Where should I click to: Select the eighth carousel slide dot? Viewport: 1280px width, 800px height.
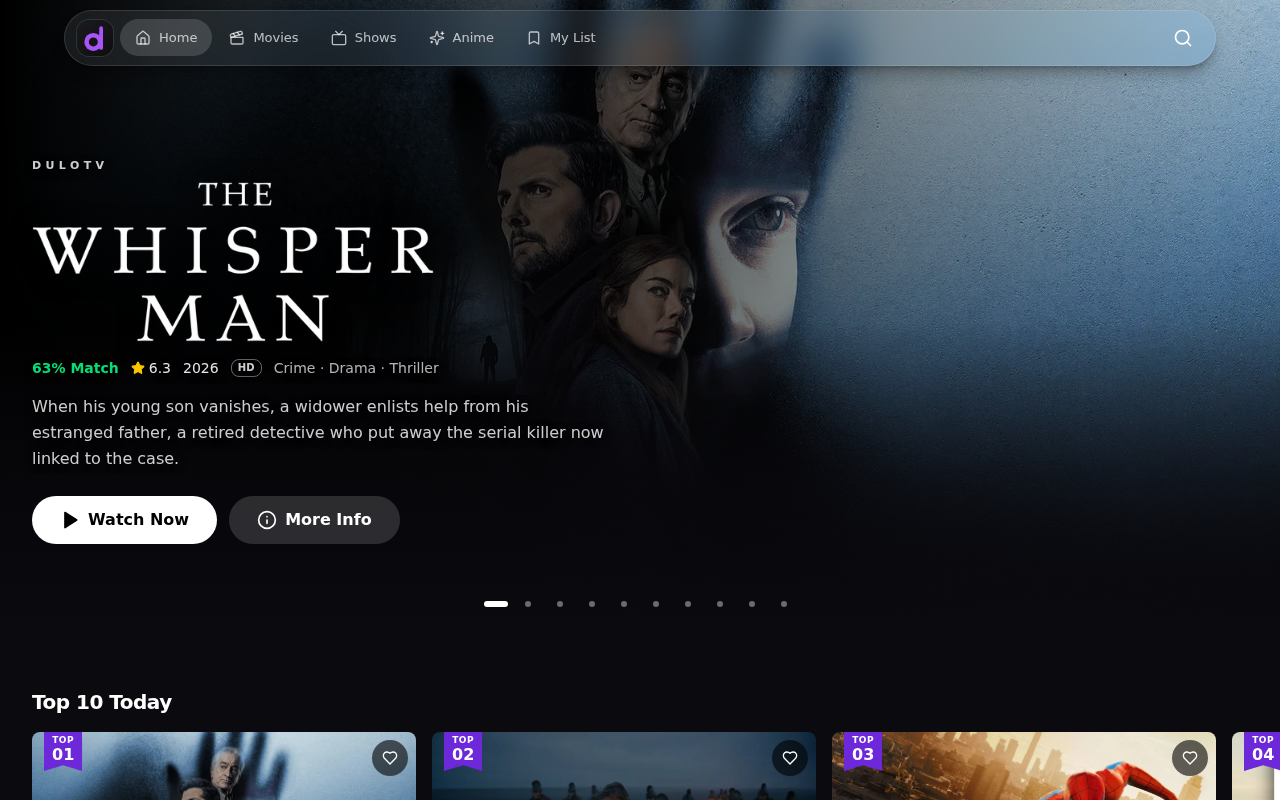720,604
